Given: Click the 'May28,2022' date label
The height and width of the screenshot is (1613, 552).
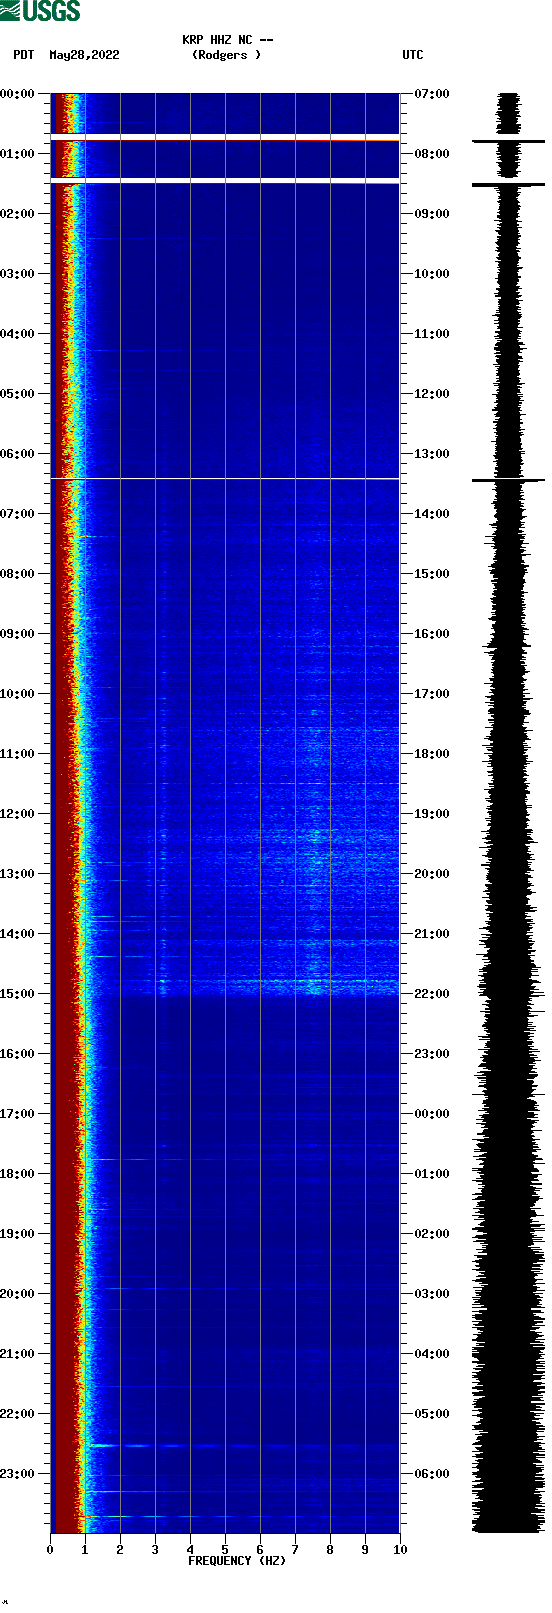Looking at the screenshot, I should click(84, 55).
